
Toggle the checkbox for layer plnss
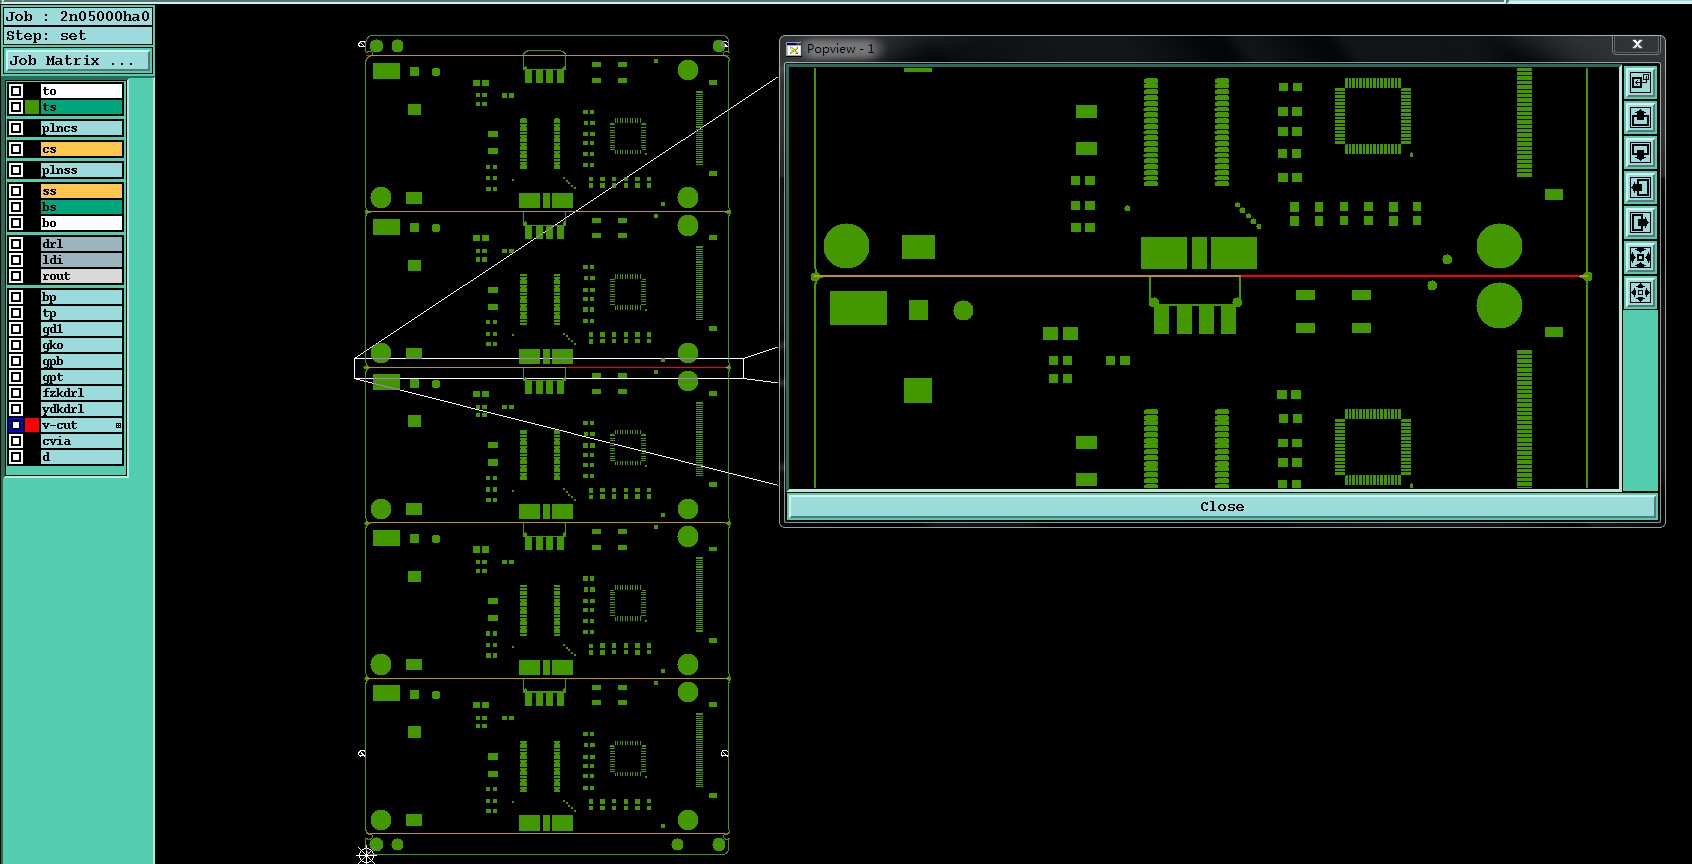16,170
